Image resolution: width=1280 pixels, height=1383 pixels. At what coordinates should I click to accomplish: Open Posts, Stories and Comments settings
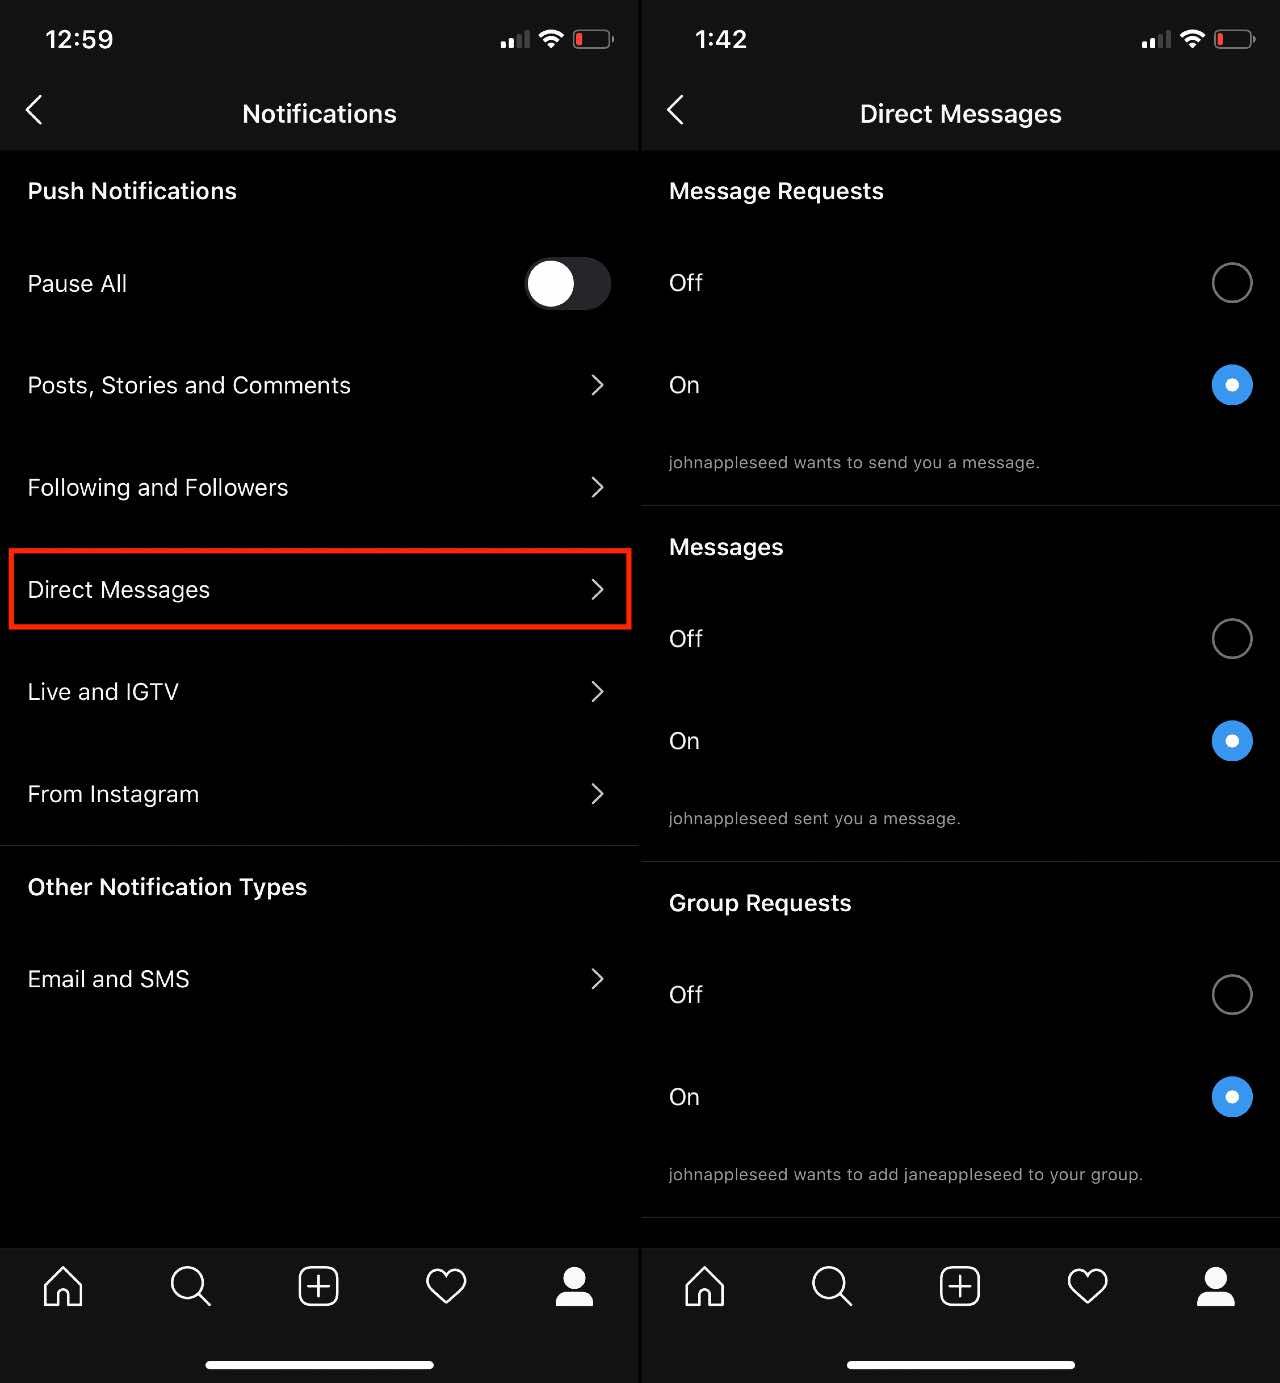point(319,385)
